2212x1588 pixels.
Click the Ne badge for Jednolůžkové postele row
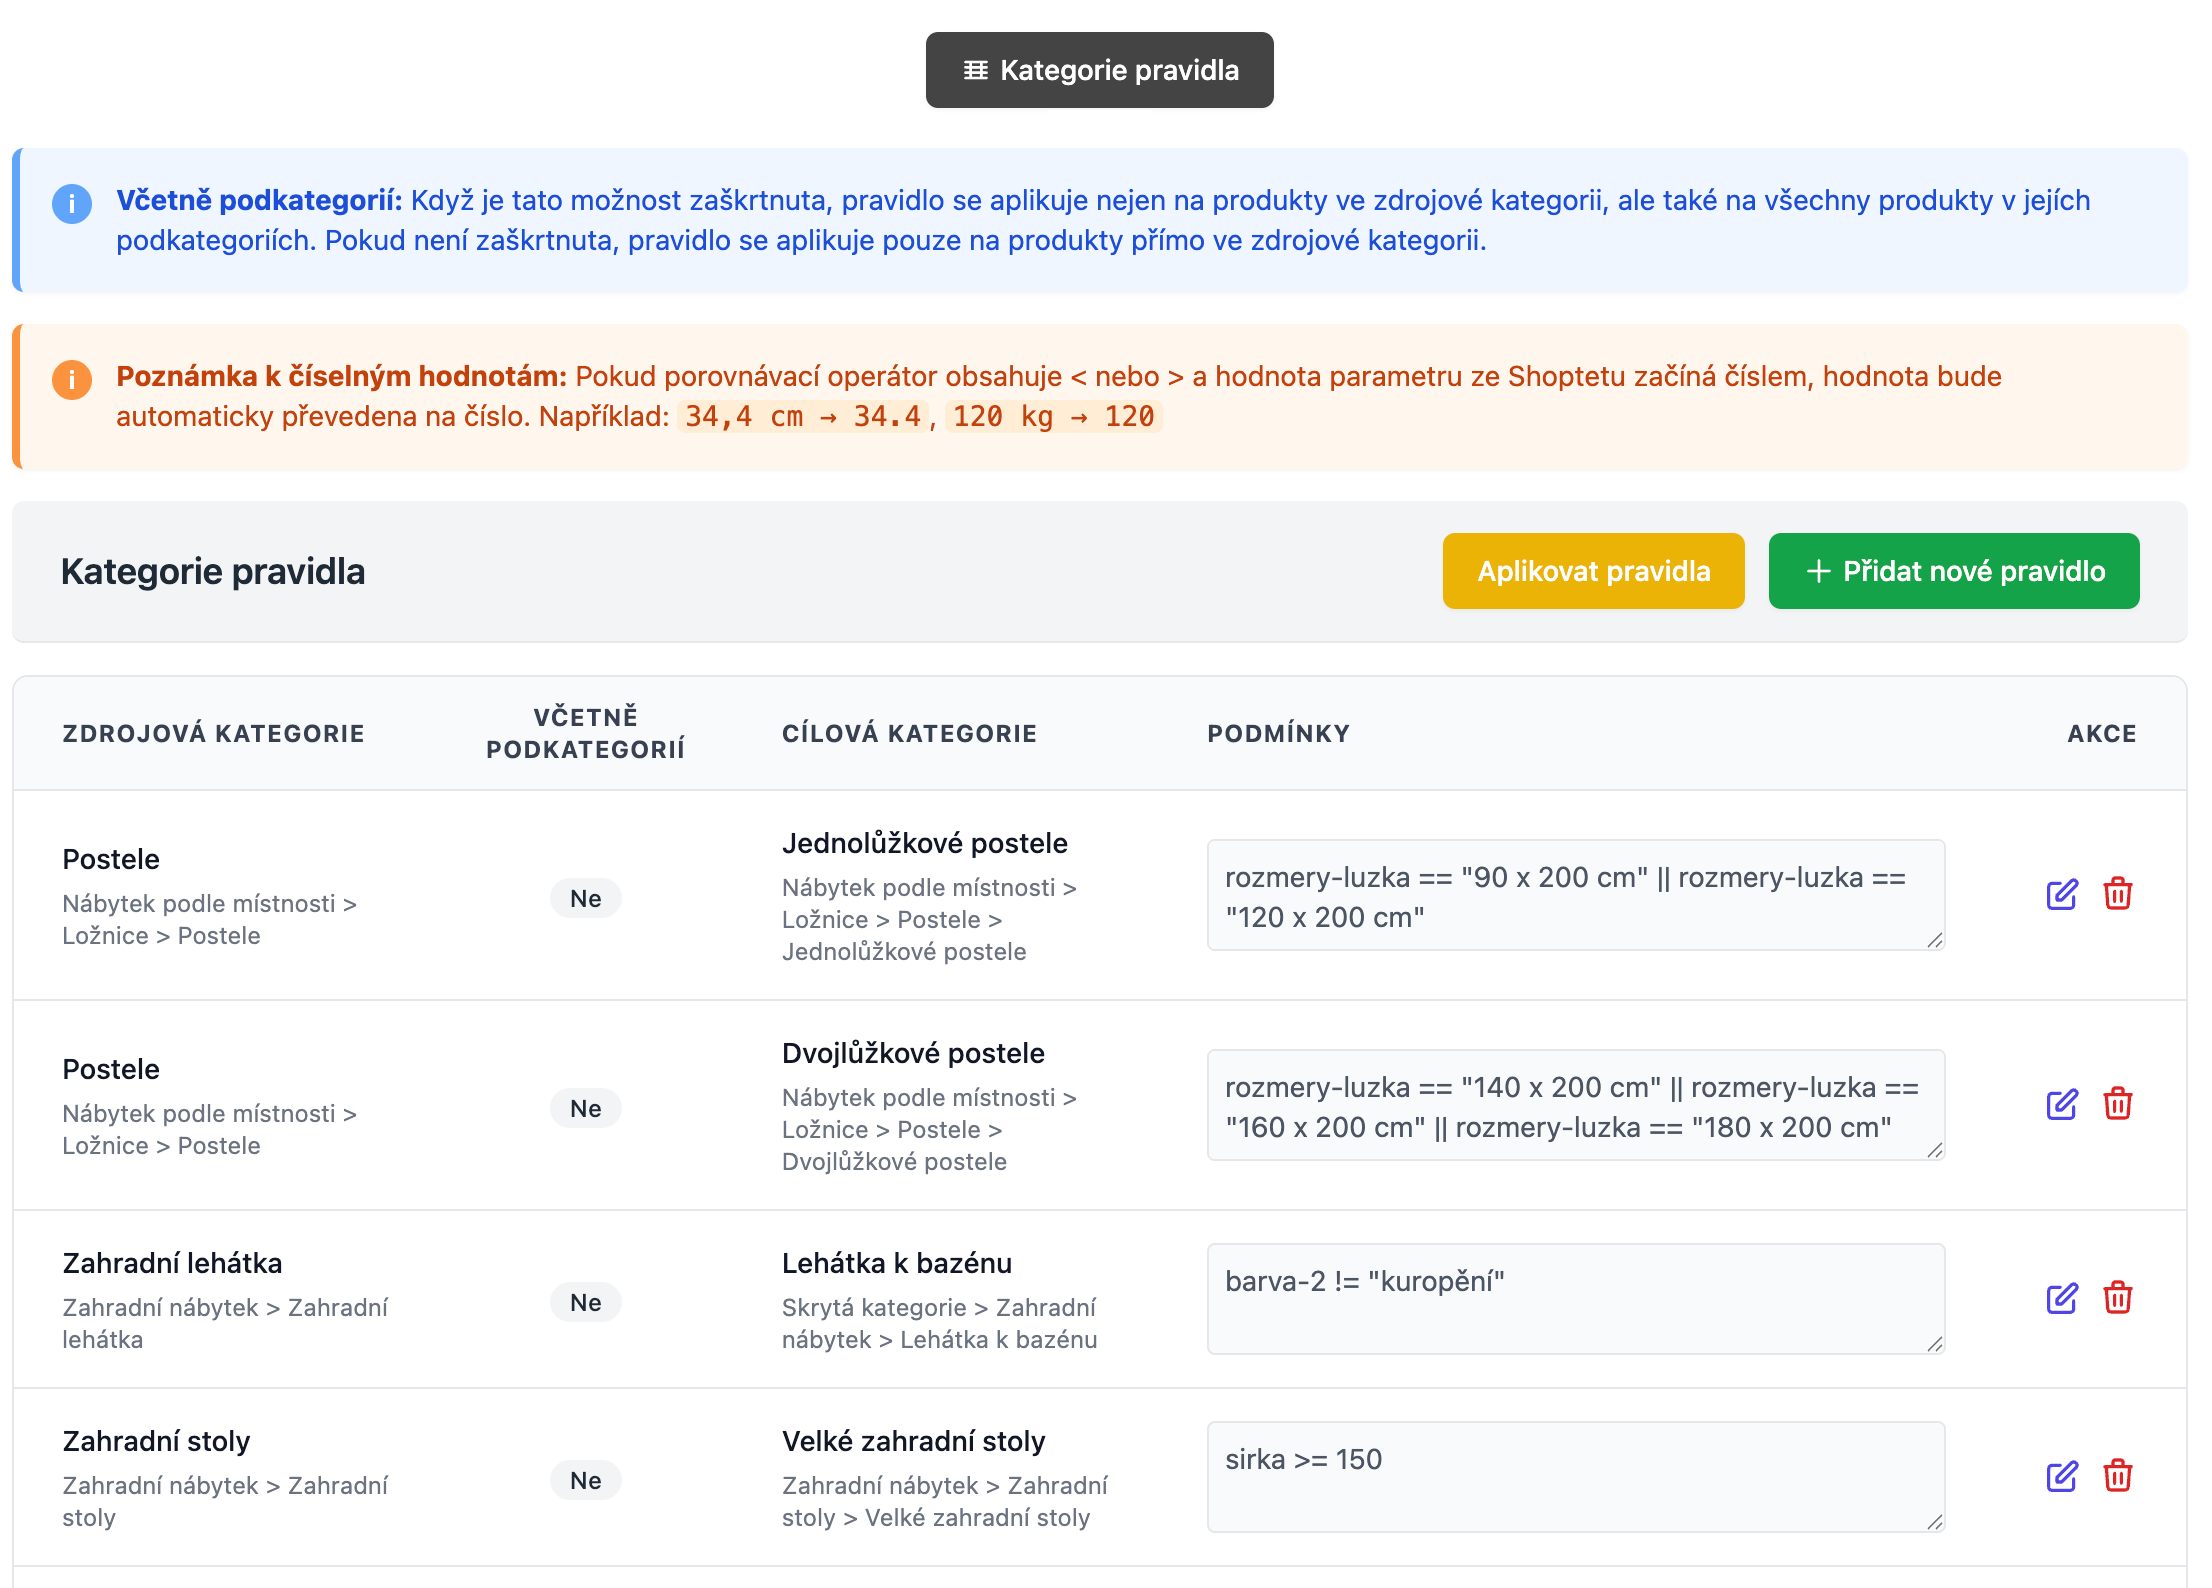[x=585, y=898]
